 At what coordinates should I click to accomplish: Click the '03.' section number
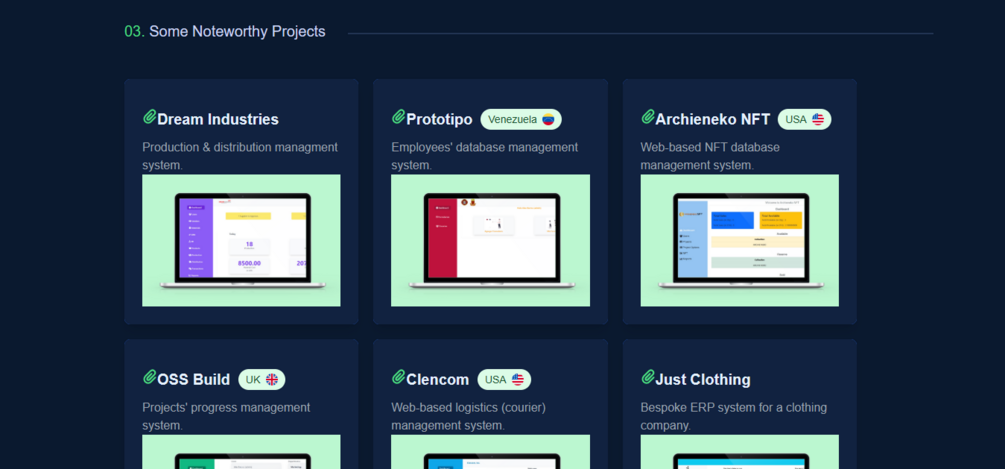[135, 31]
